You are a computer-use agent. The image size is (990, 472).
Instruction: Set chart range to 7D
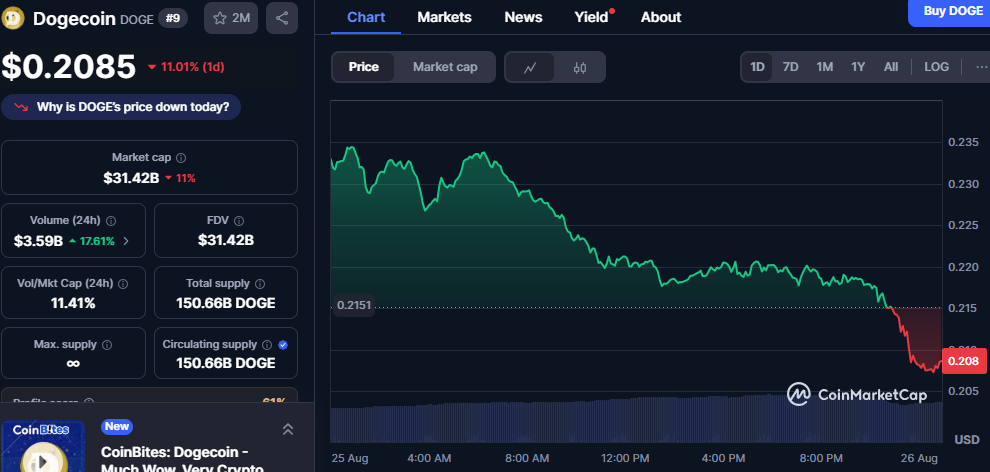(790, 67)
